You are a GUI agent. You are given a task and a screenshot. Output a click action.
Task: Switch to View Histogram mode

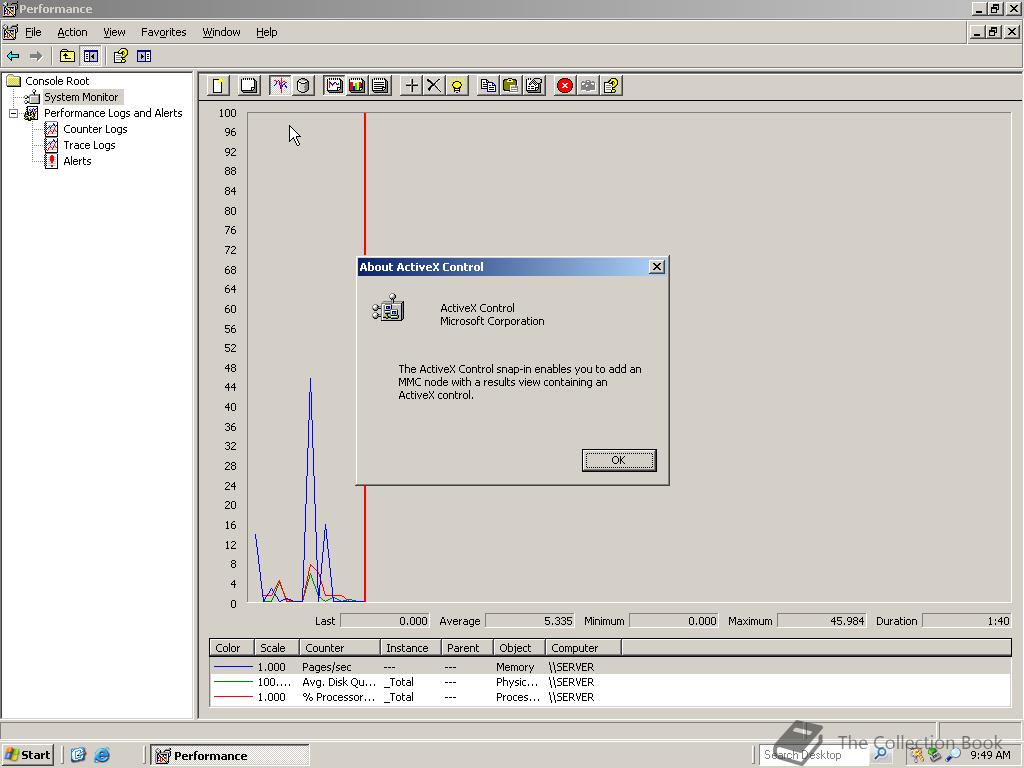click(x=357, y=86)
